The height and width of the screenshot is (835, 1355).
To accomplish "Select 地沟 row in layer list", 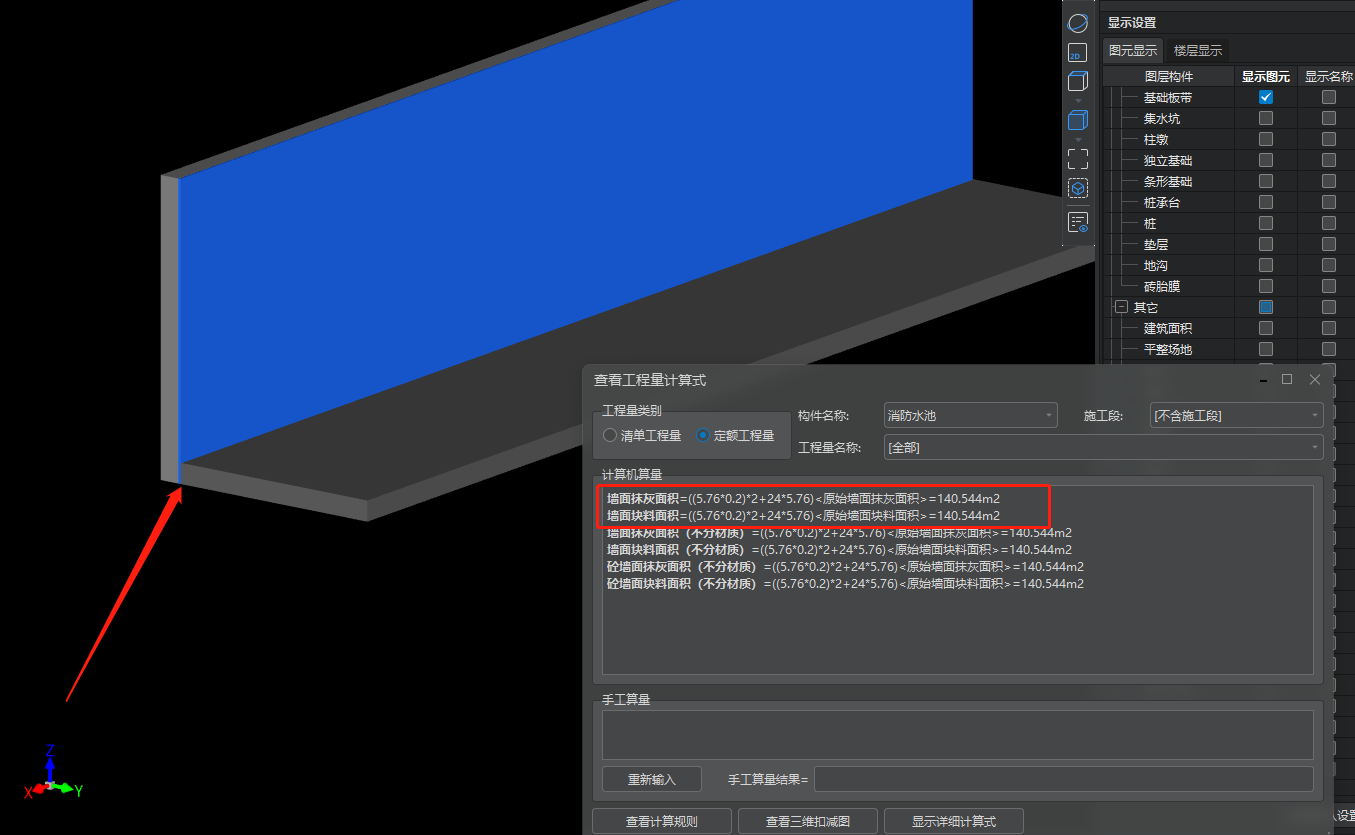I will 1156,265.
